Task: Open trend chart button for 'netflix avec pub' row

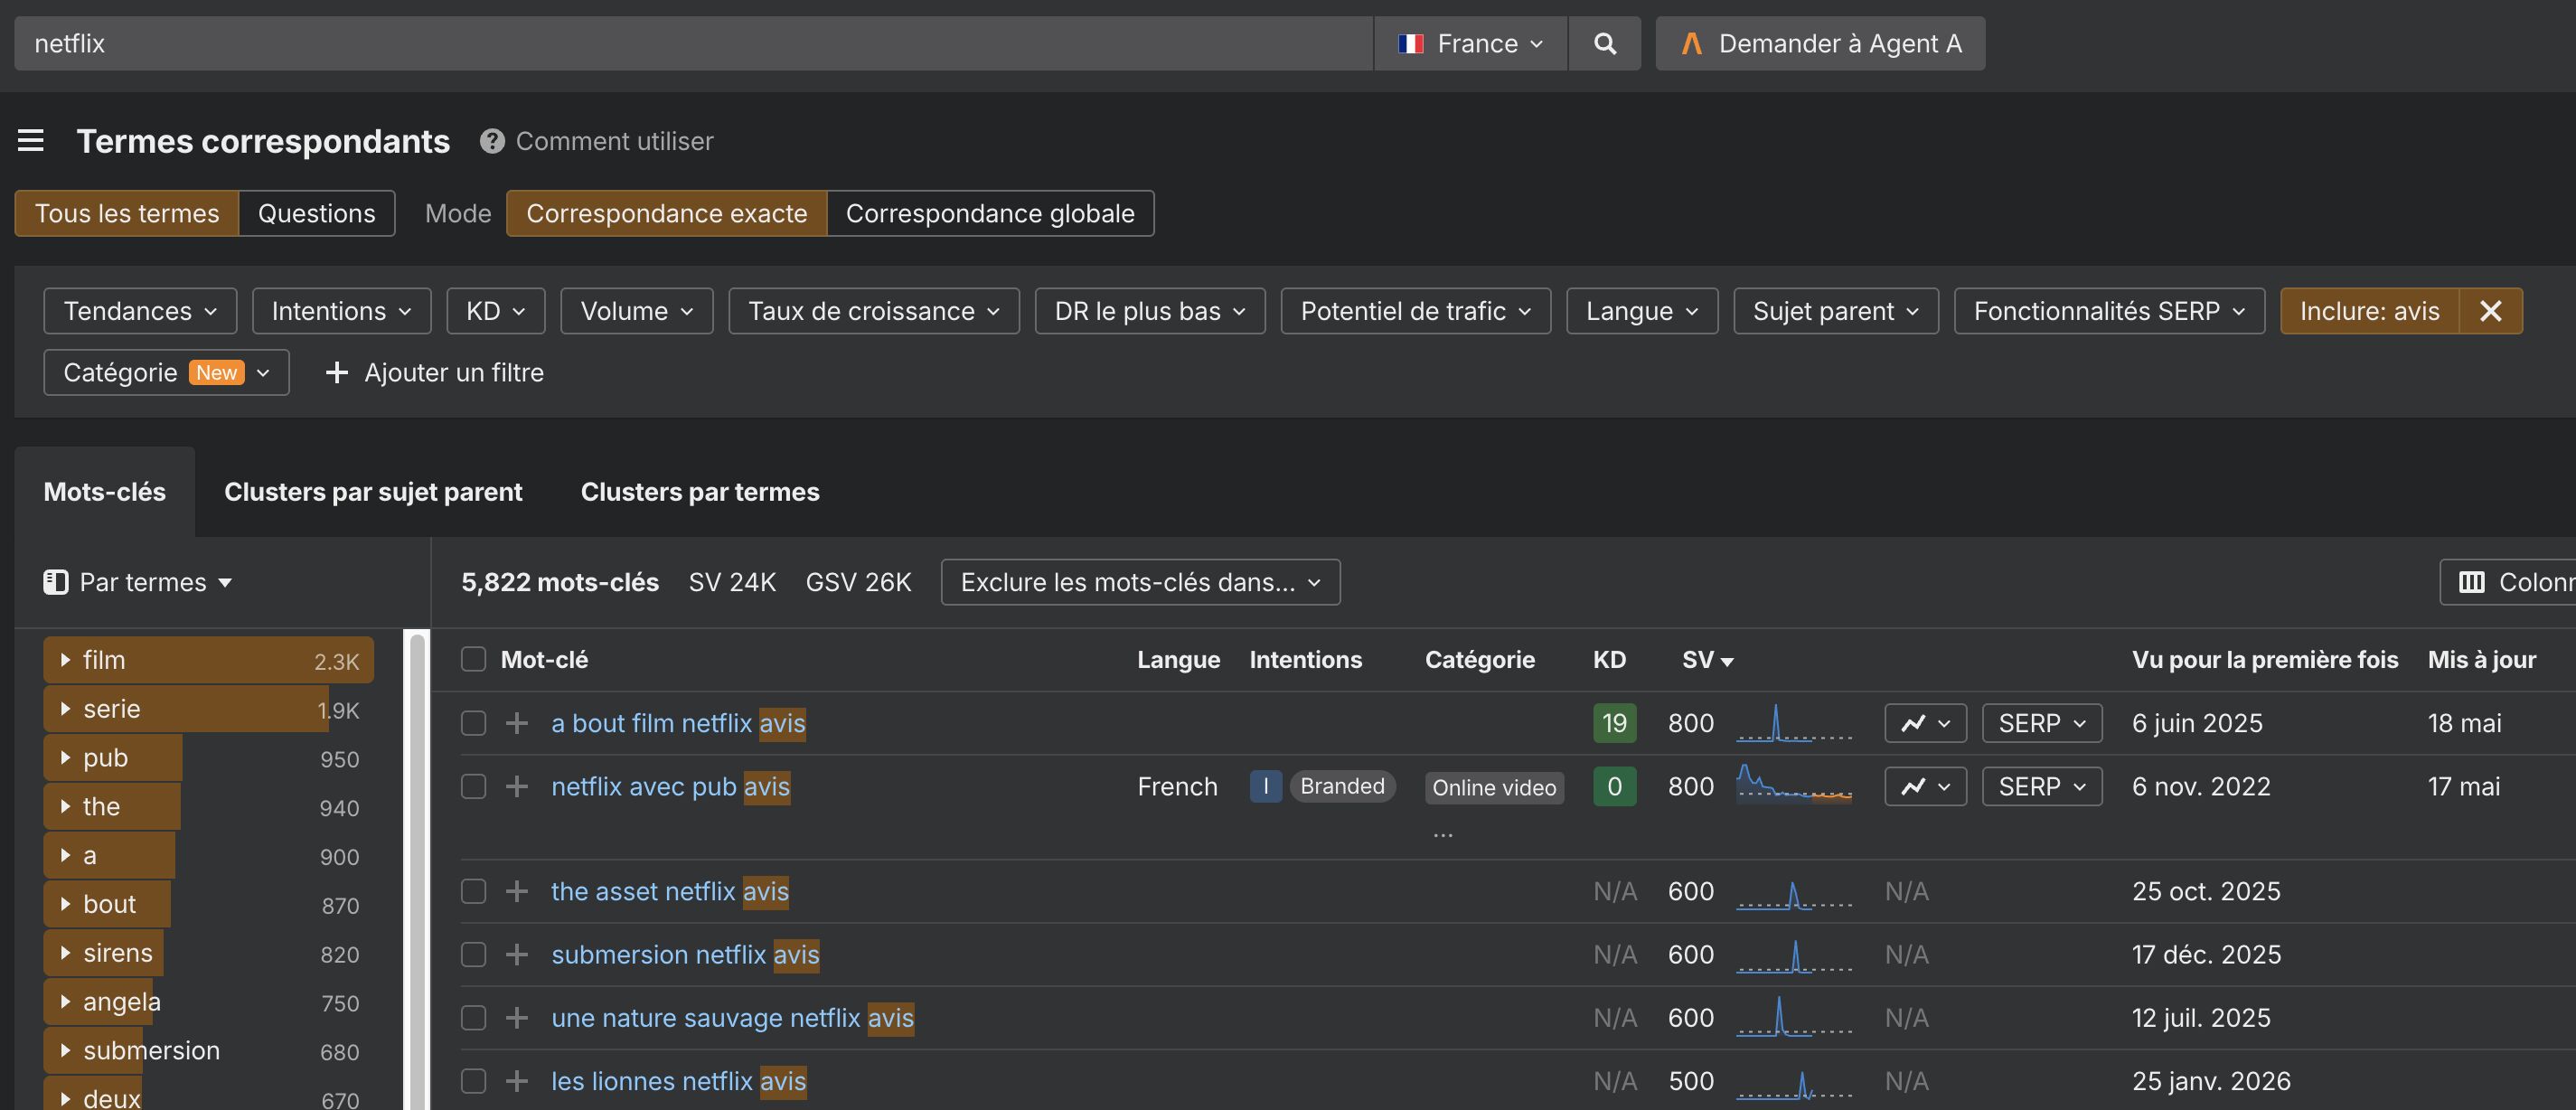Action: [1925, 787]
